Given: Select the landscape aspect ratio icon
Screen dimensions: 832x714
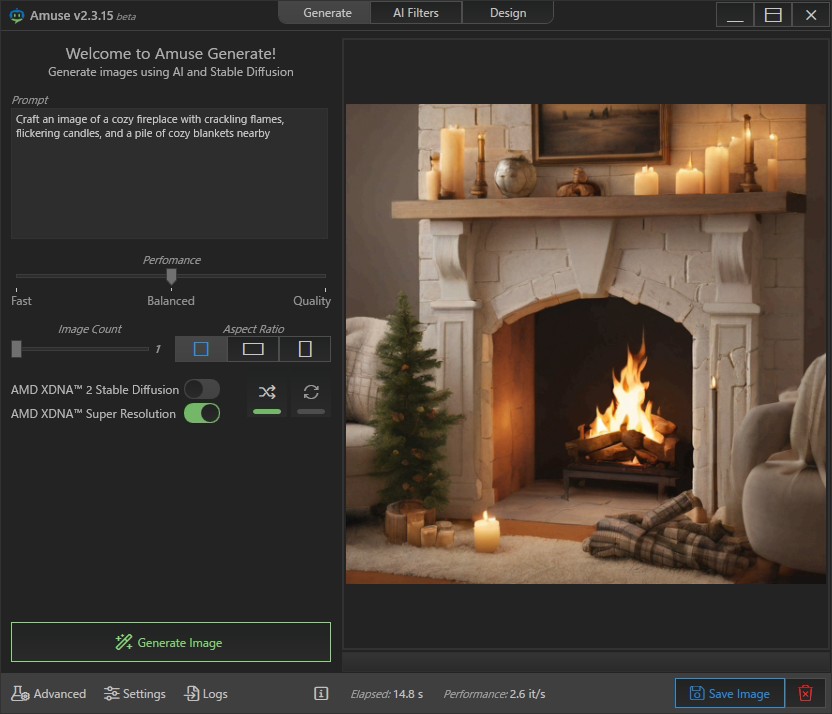Looking at the screenshot, I should click(x=253, y=349).
